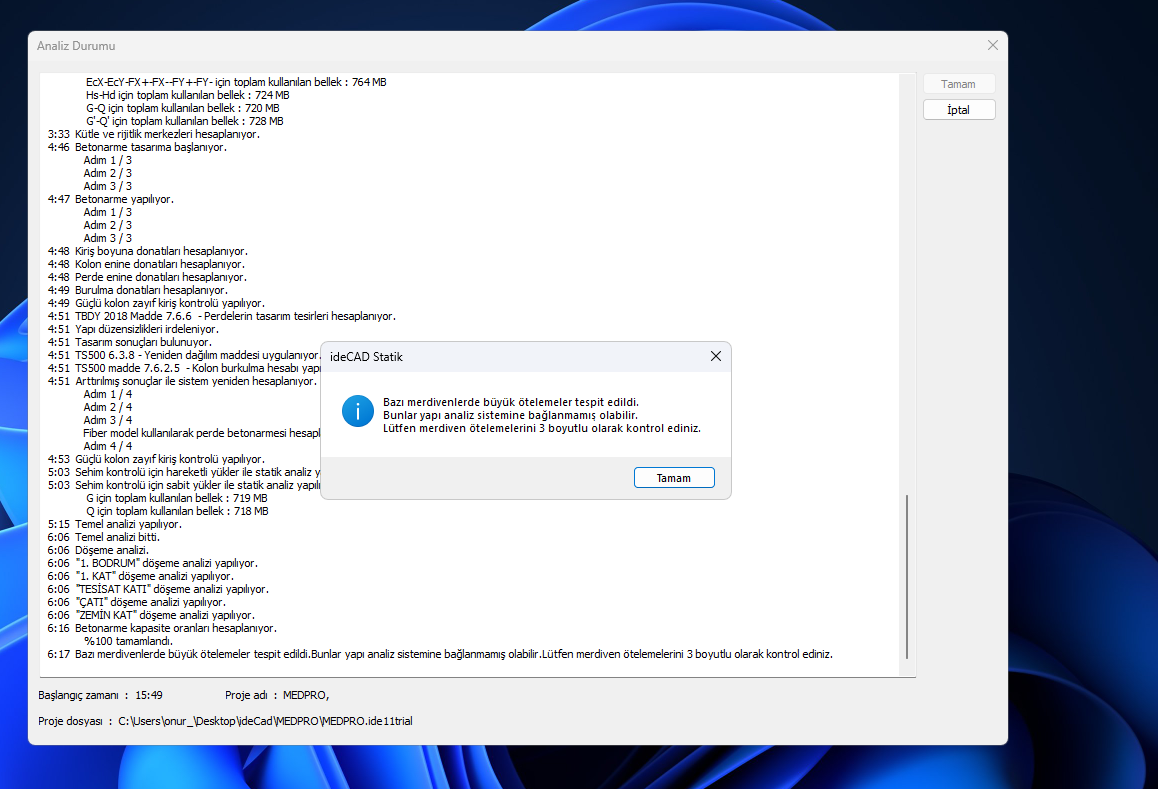This screenshot has width=1158, height=789.
Task: Click the merdiven warning text in the dialog
Action: [x=541, y=414]
